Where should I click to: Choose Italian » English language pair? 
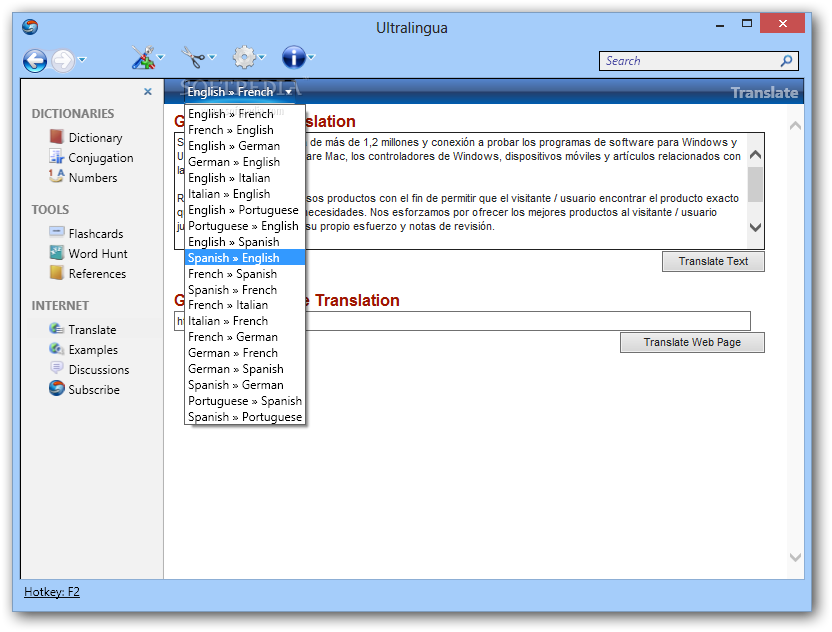click(245, 194)
